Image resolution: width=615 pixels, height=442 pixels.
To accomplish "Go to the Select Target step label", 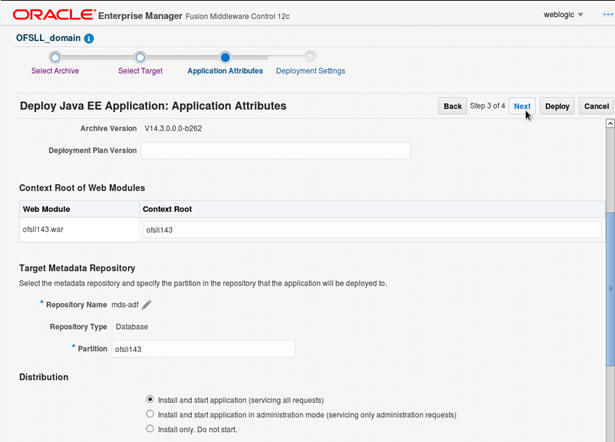I will (x=140, y=71).
